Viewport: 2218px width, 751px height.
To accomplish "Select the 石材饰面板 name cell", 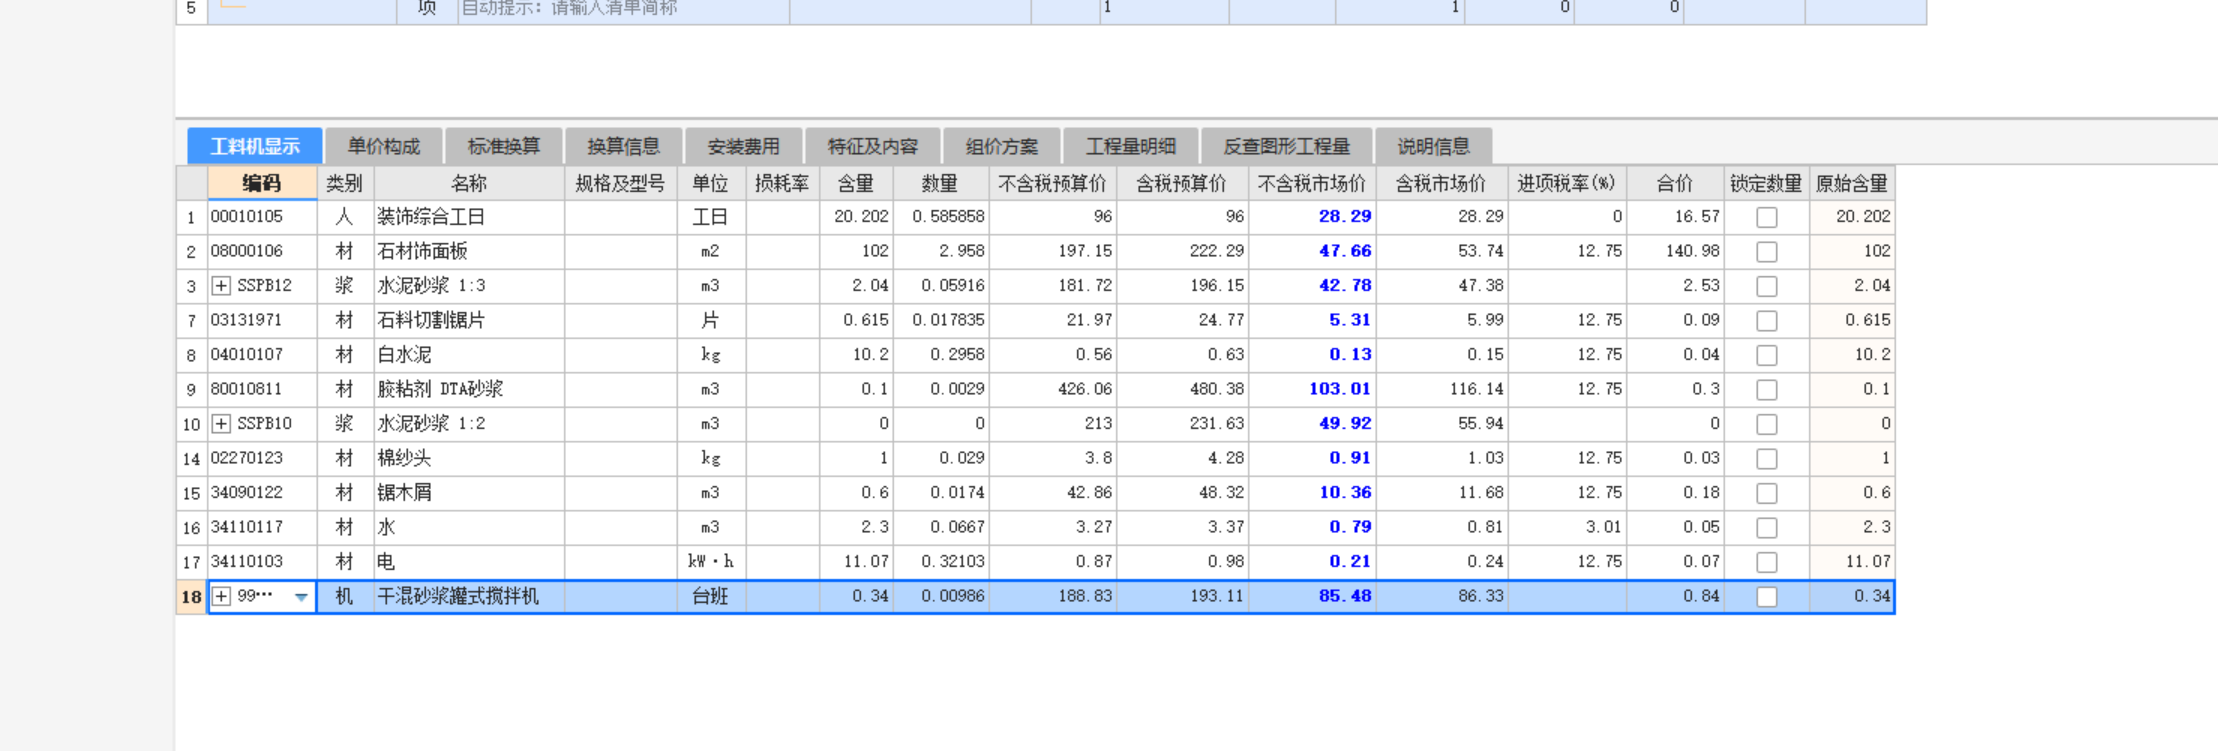I will [x=468, y=251].
